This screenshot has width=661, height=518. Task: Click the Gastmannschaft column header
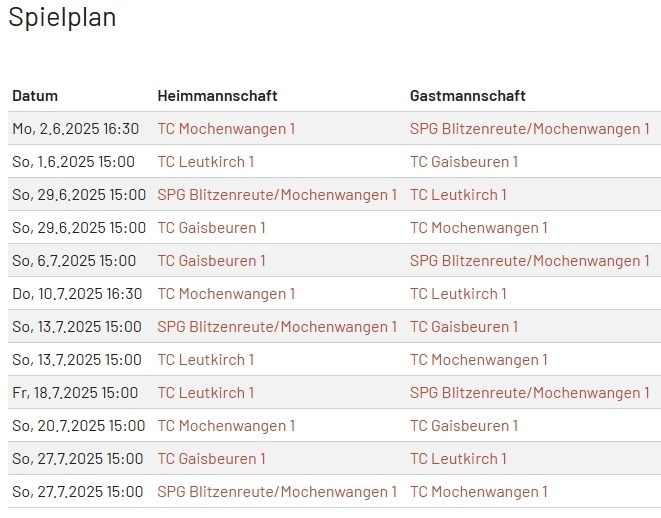tap(467, 96)
